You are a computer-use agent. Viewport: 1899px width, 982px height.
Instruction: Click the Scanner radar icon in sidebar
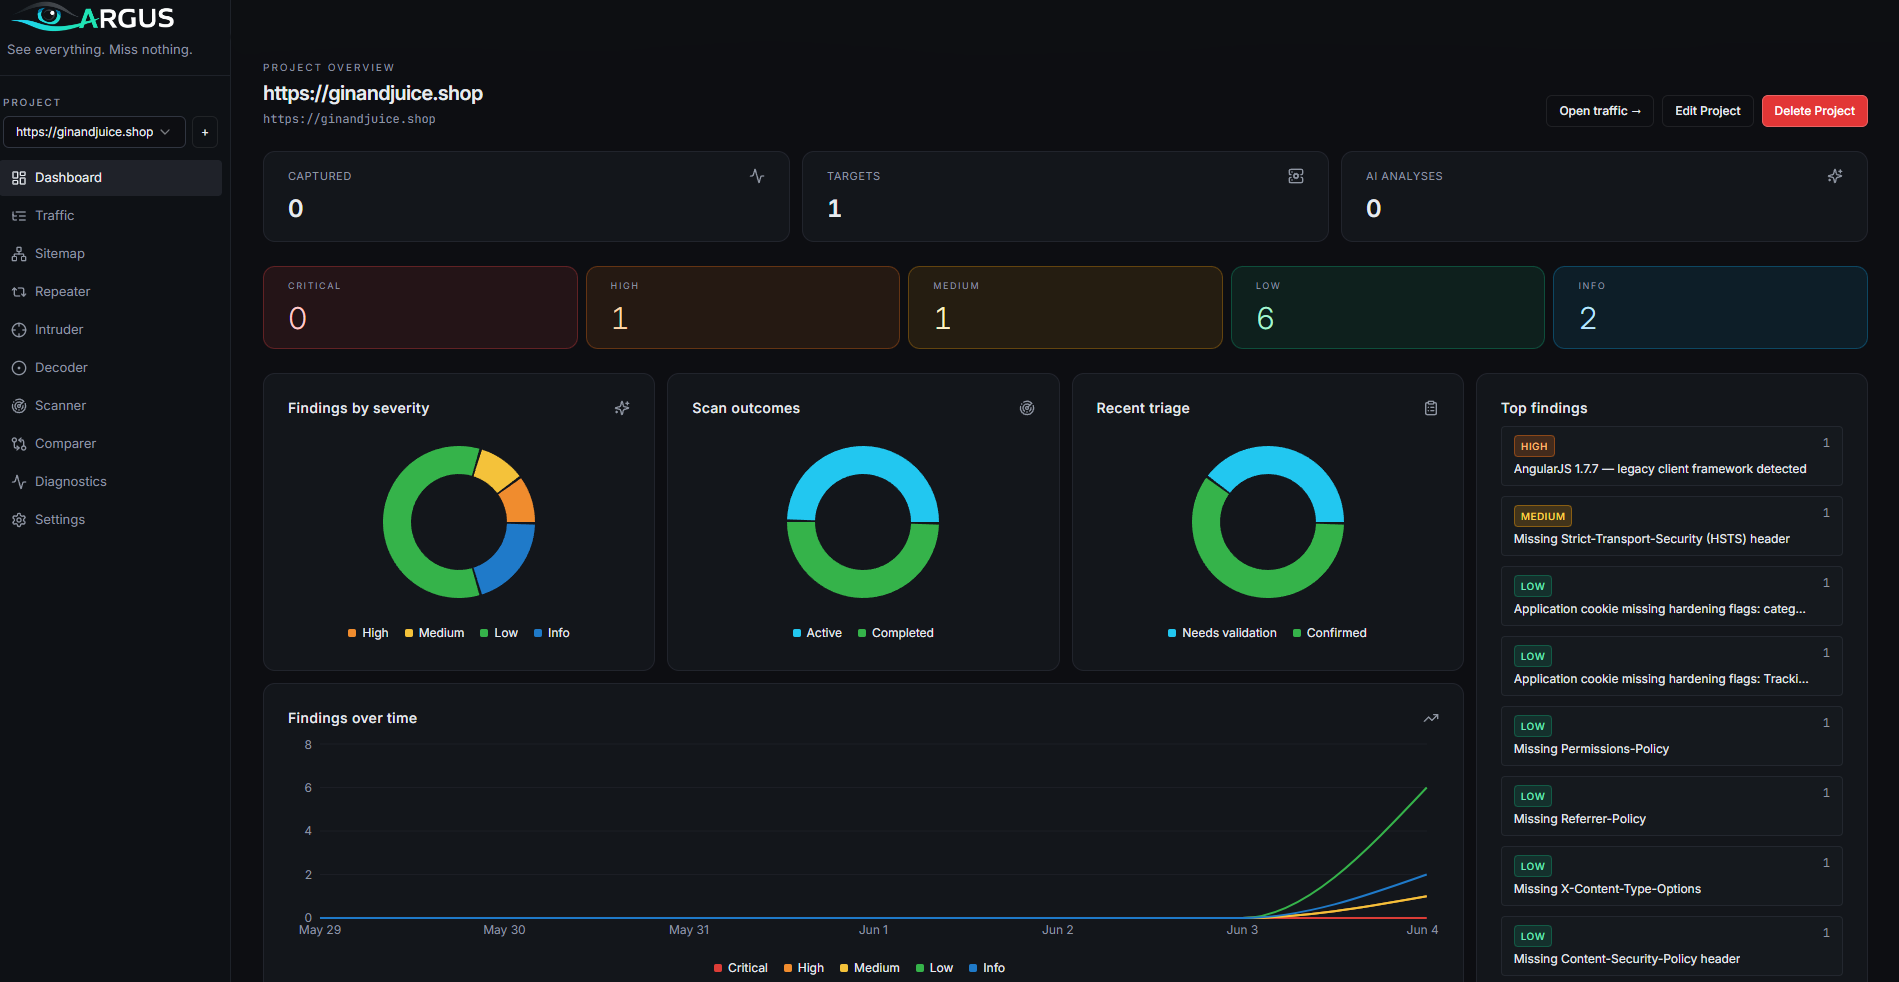click(x=19, y=406)
